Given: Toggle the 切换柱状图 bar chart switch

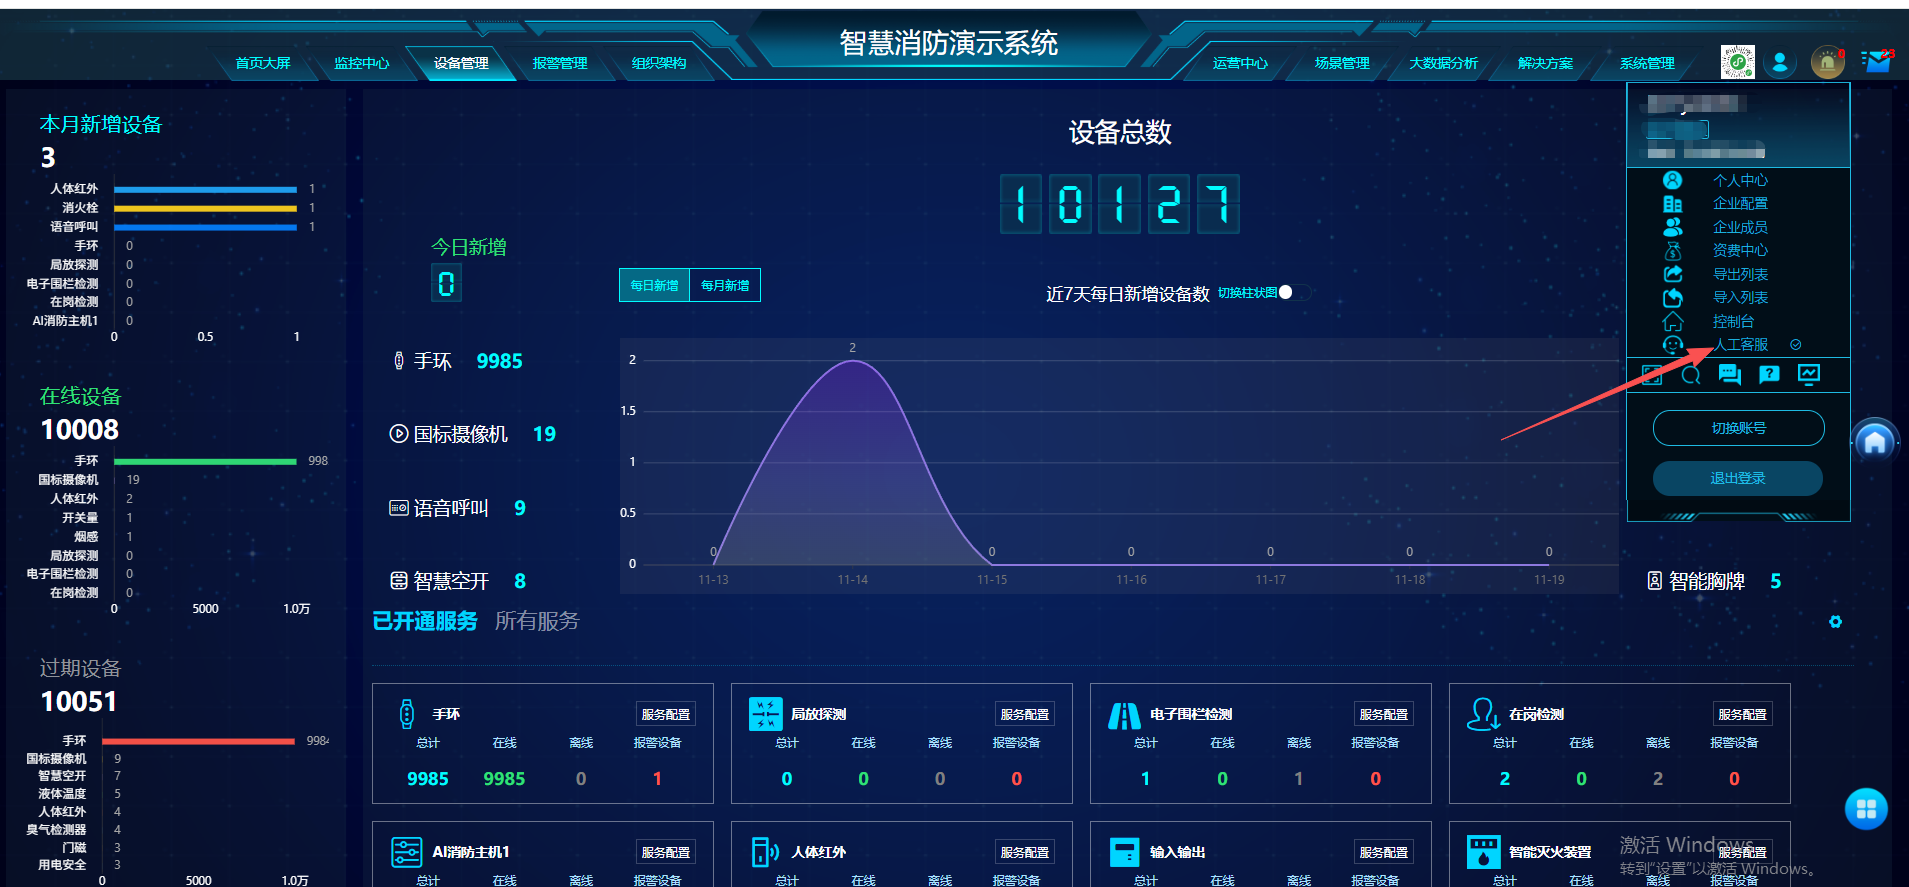Looking at the screenshot, I should (1294, 292).
